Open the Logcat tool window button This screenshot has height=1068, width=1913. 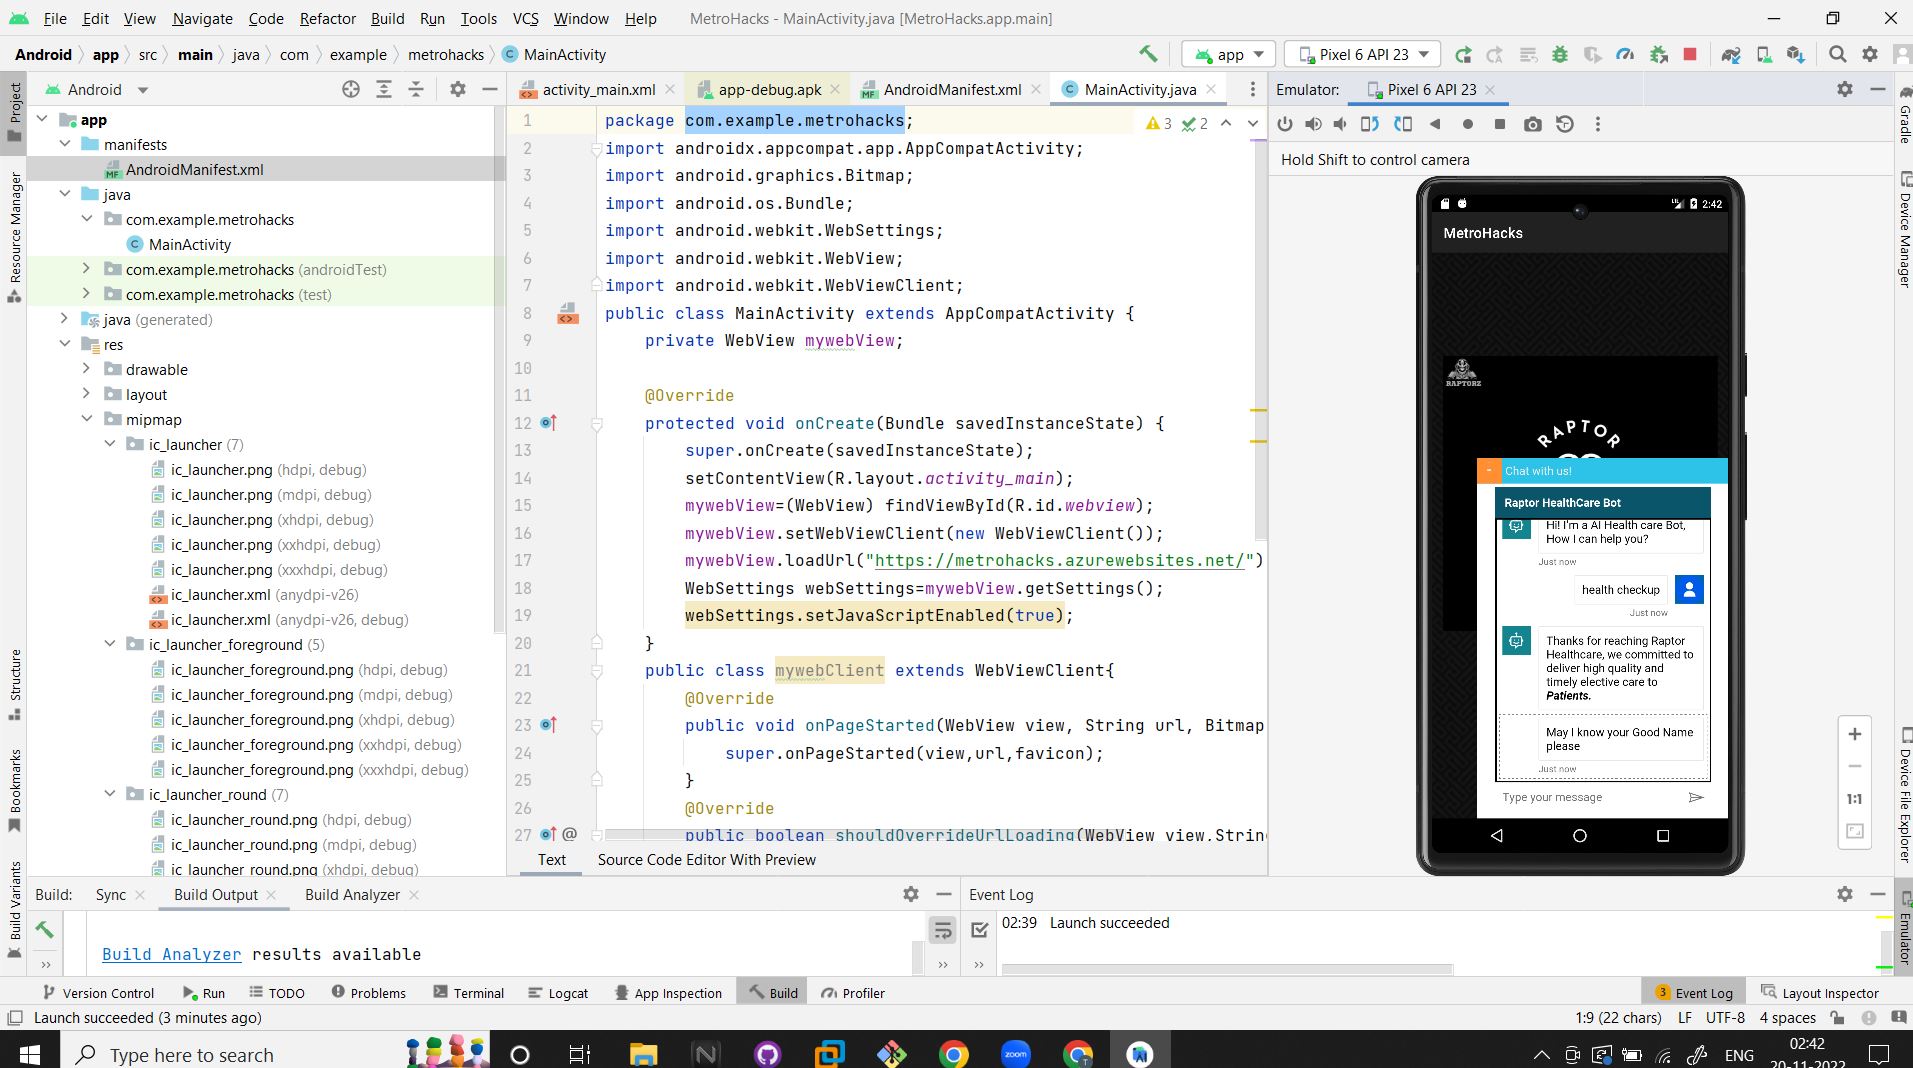(558, 993)
